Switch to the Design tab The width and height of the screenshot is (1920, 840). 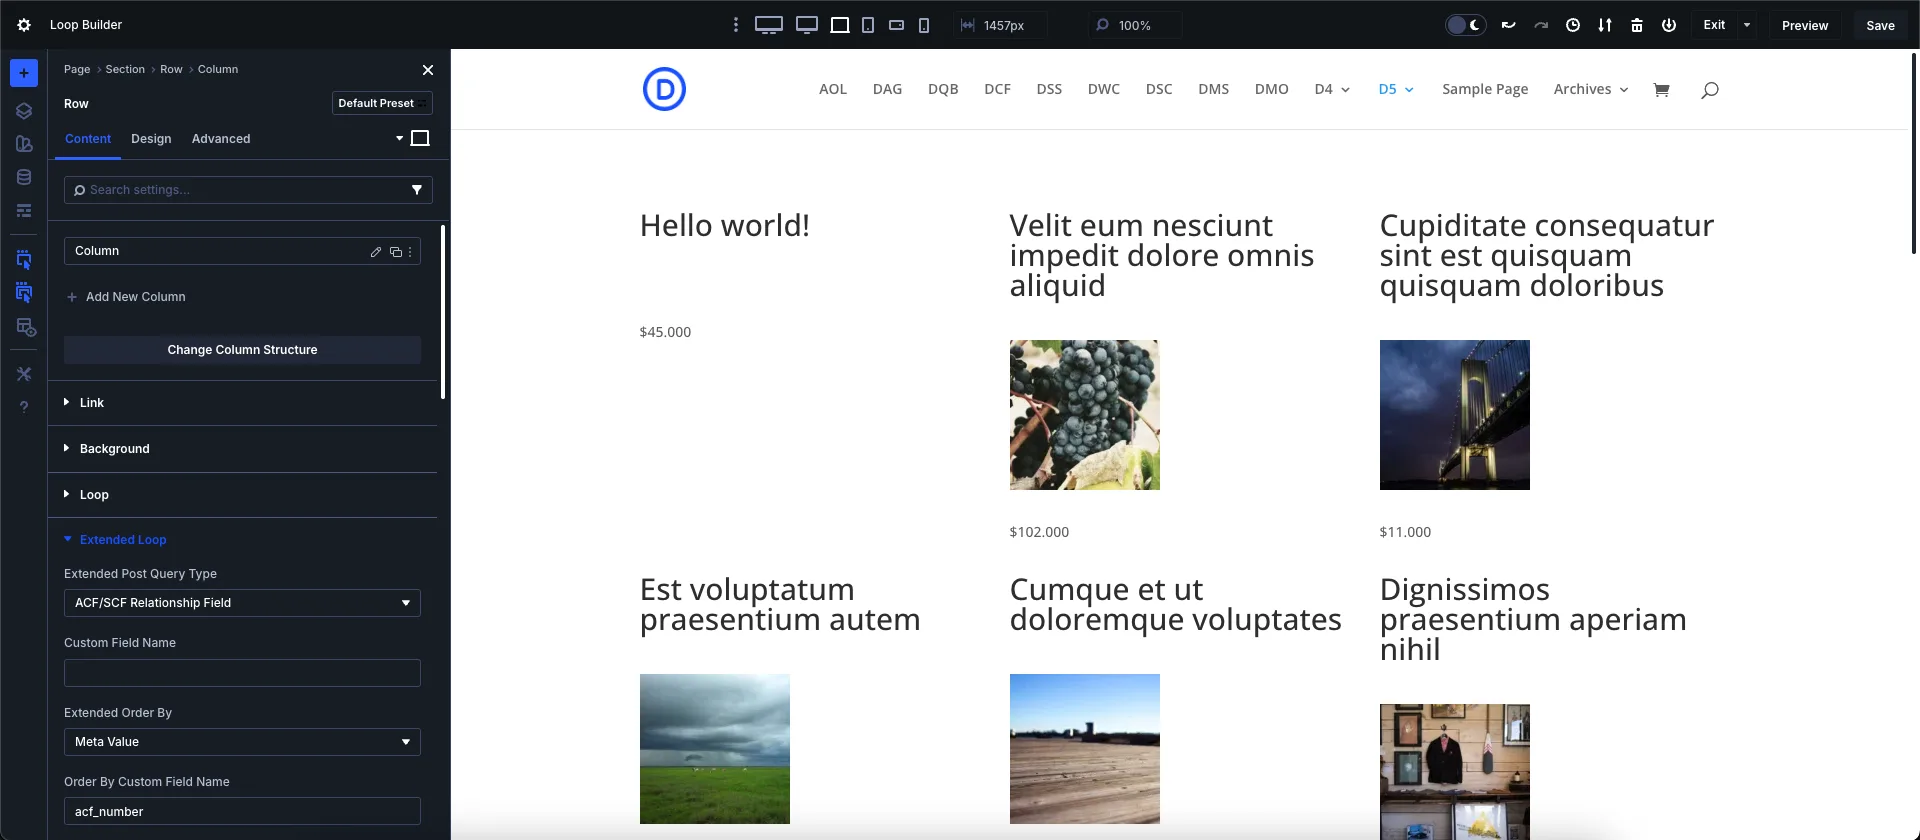(x=151, y=139)
